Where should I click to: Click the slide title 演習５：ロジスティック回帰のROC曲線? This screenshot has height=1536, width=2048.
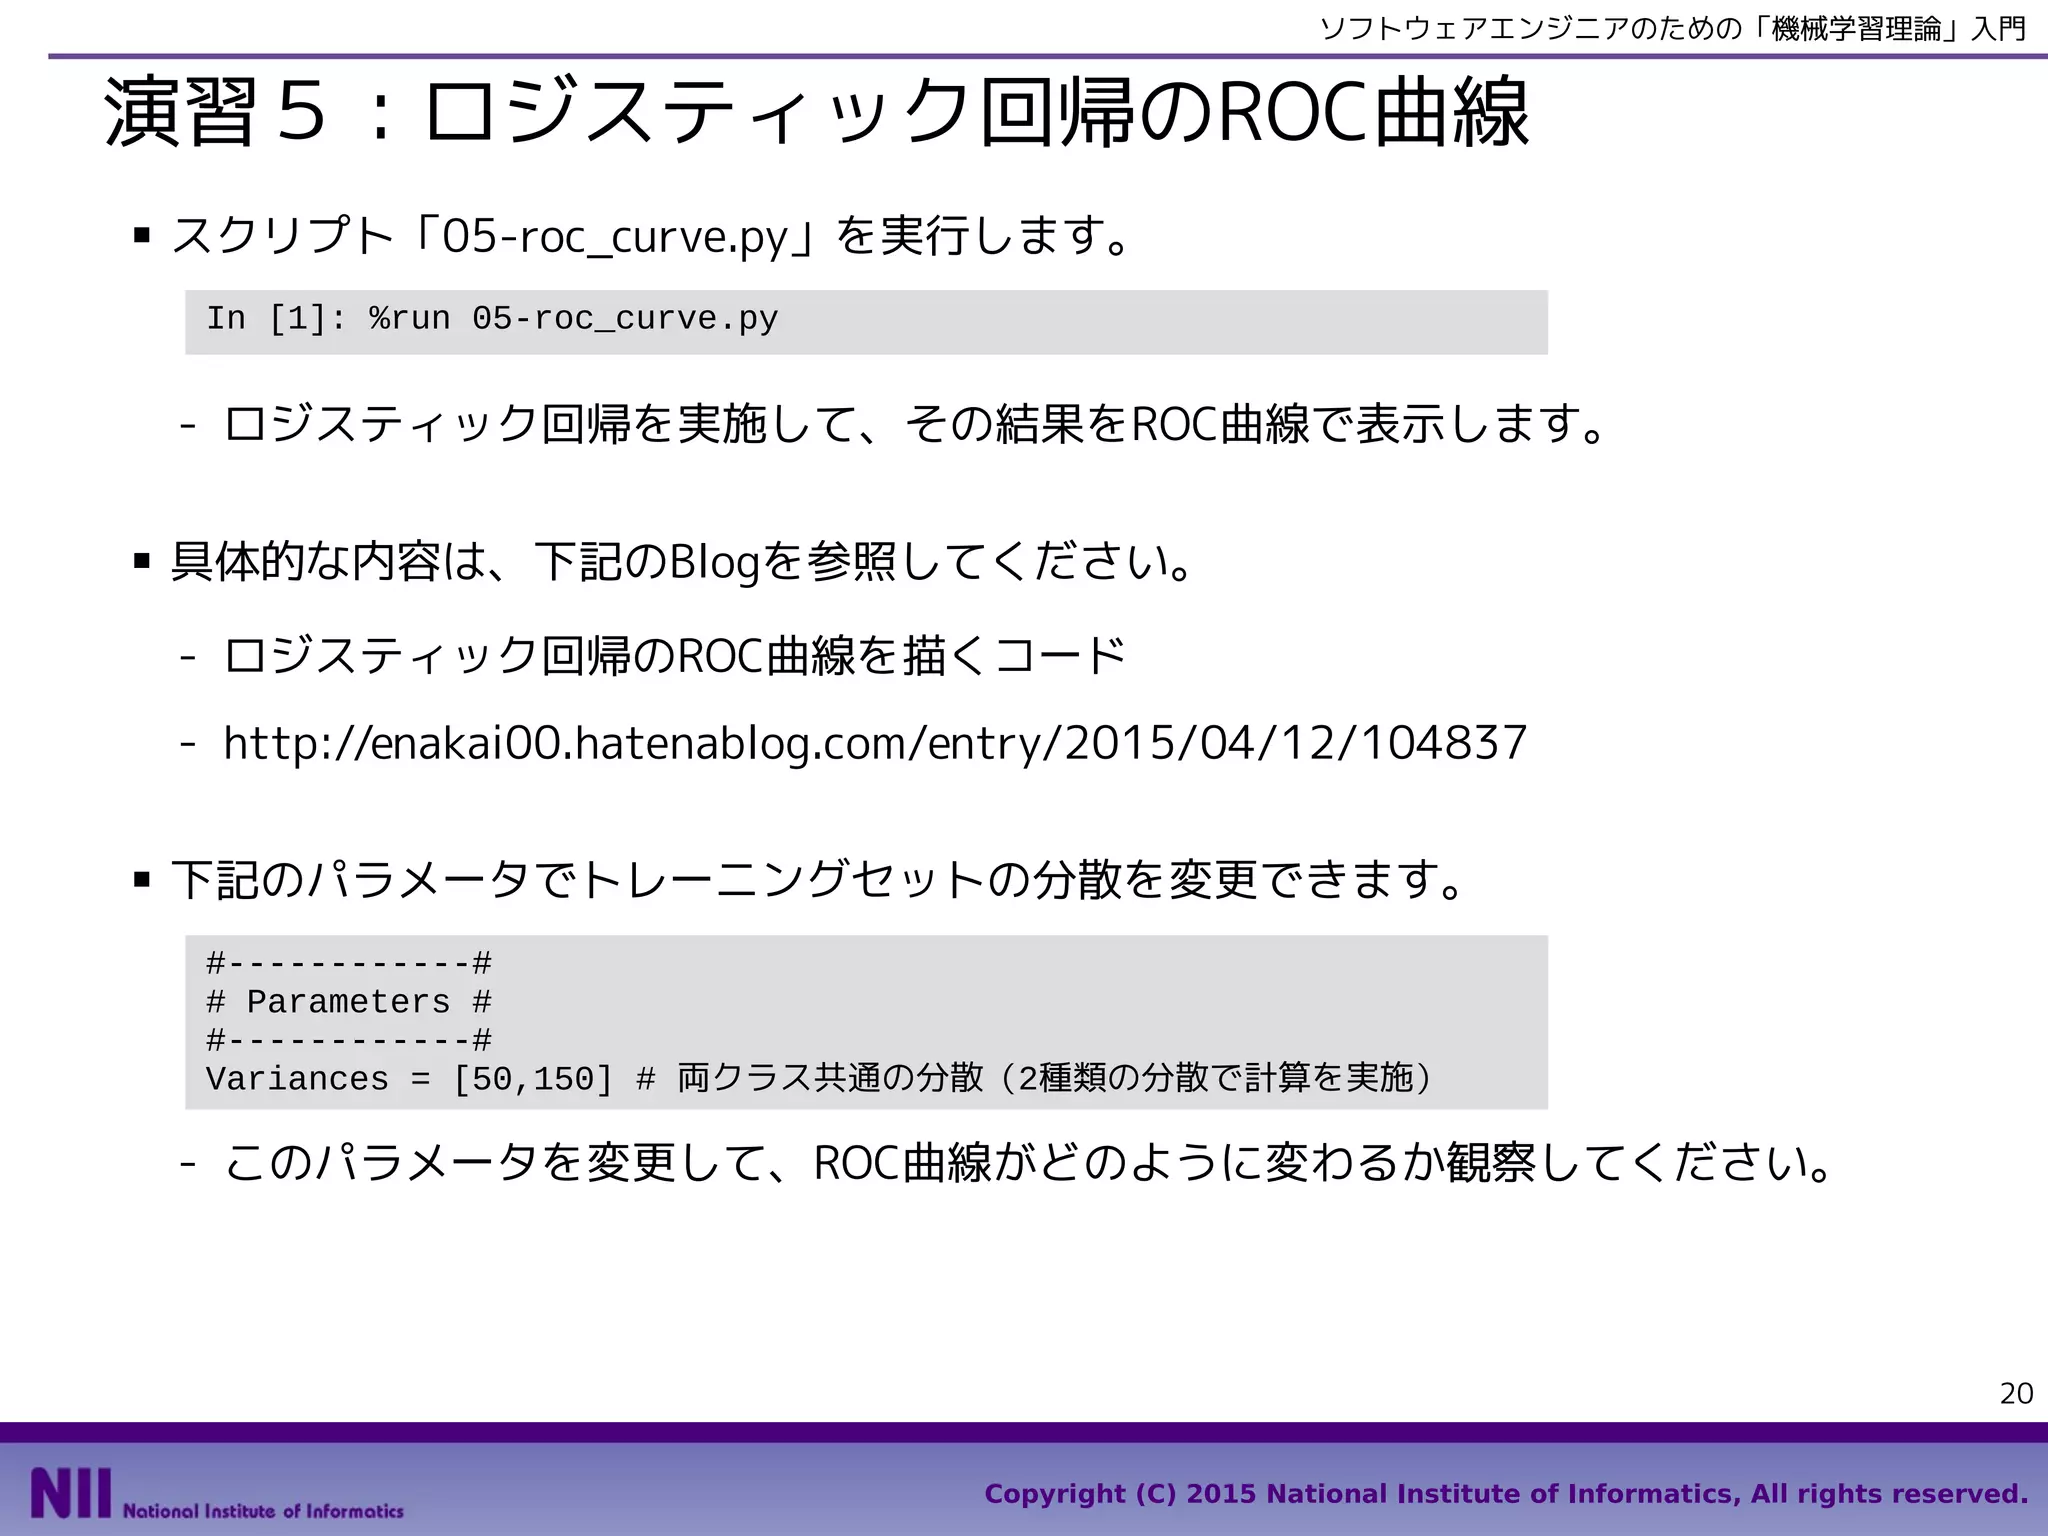tap(816, 112)
